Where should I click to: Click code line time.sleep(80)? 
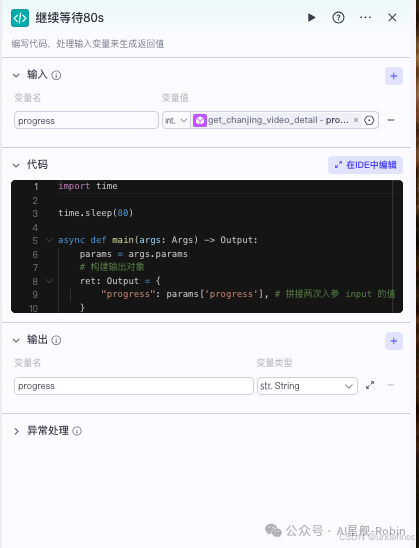95,213
